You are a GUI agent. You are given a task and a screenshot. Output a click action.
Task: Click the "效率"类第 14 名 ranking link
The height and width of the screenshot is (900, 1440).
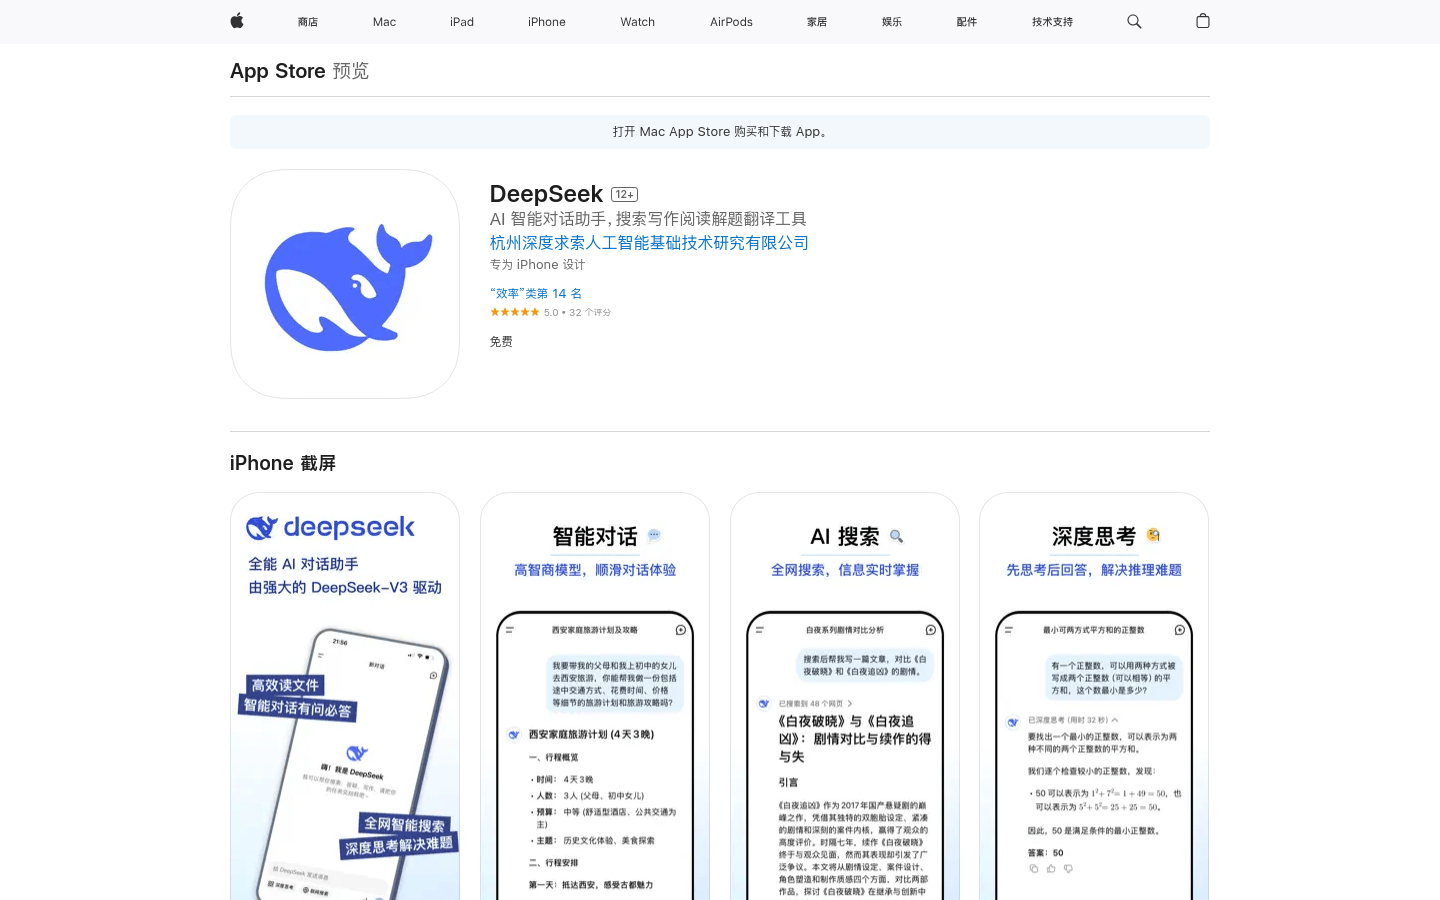(x=536, y=293)
